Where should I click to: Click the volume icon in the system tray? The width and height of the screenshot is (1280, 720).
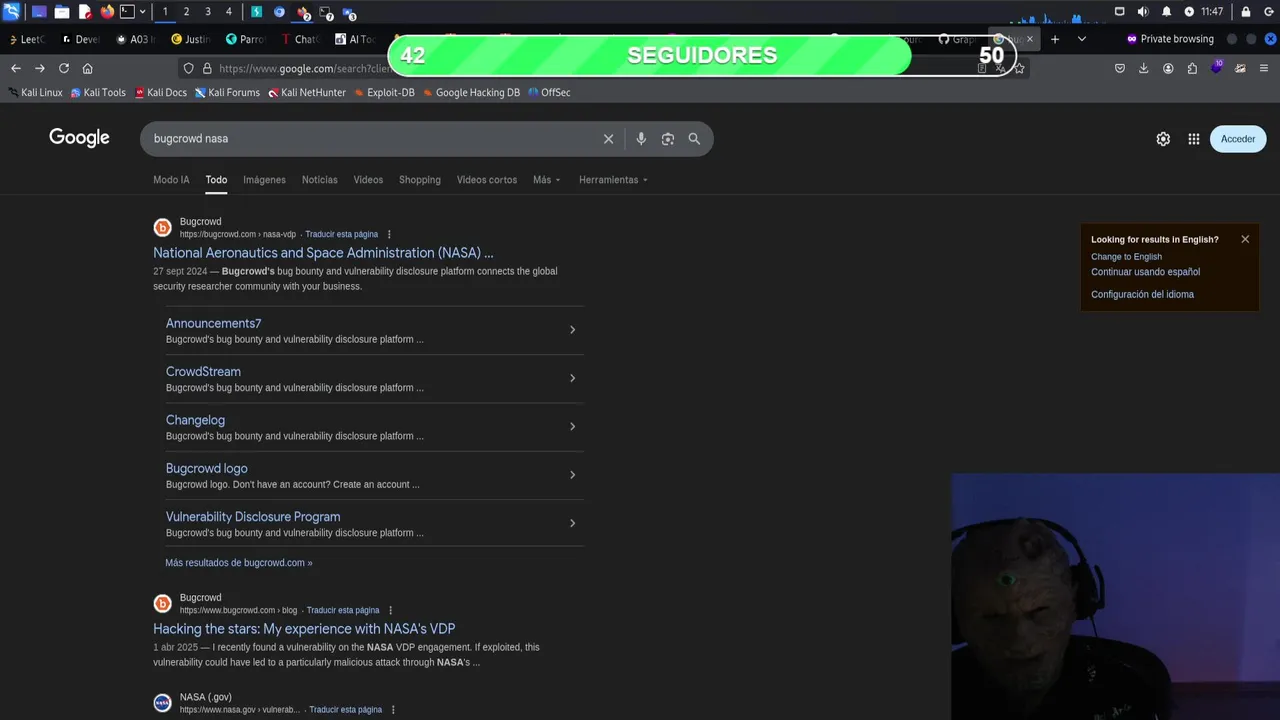pos(1142,12)
